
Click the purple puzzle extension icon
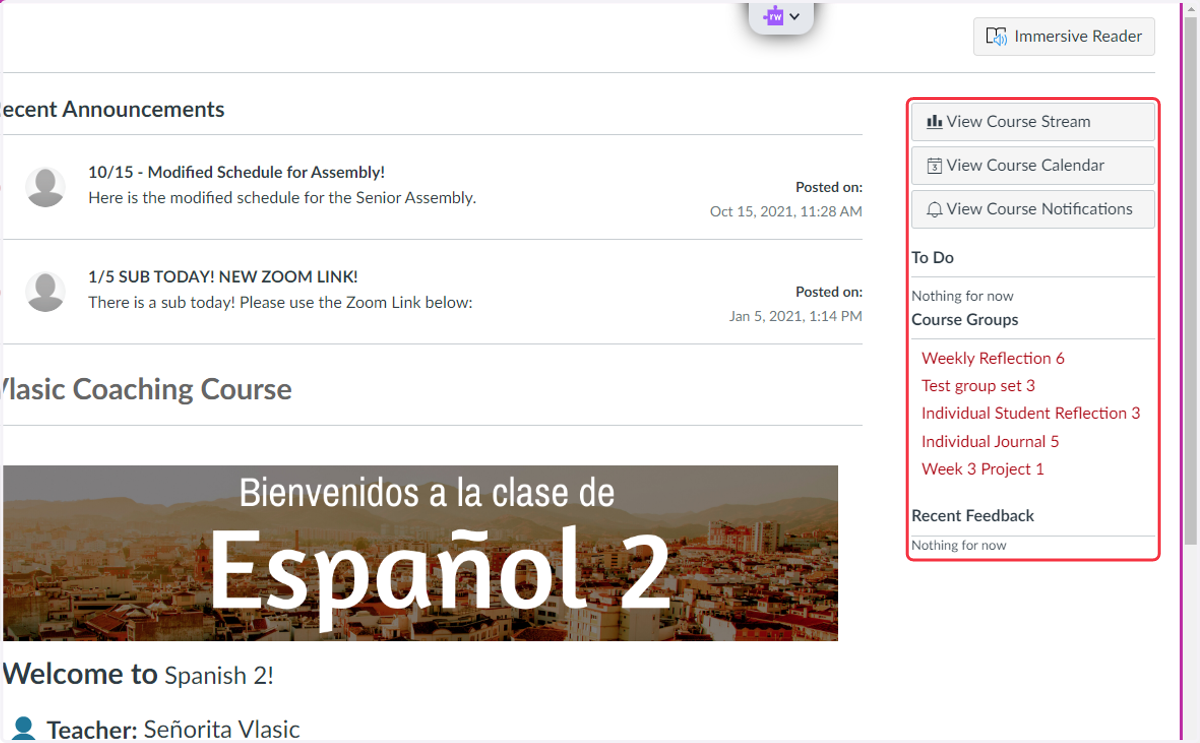click(x=773, y=16)
